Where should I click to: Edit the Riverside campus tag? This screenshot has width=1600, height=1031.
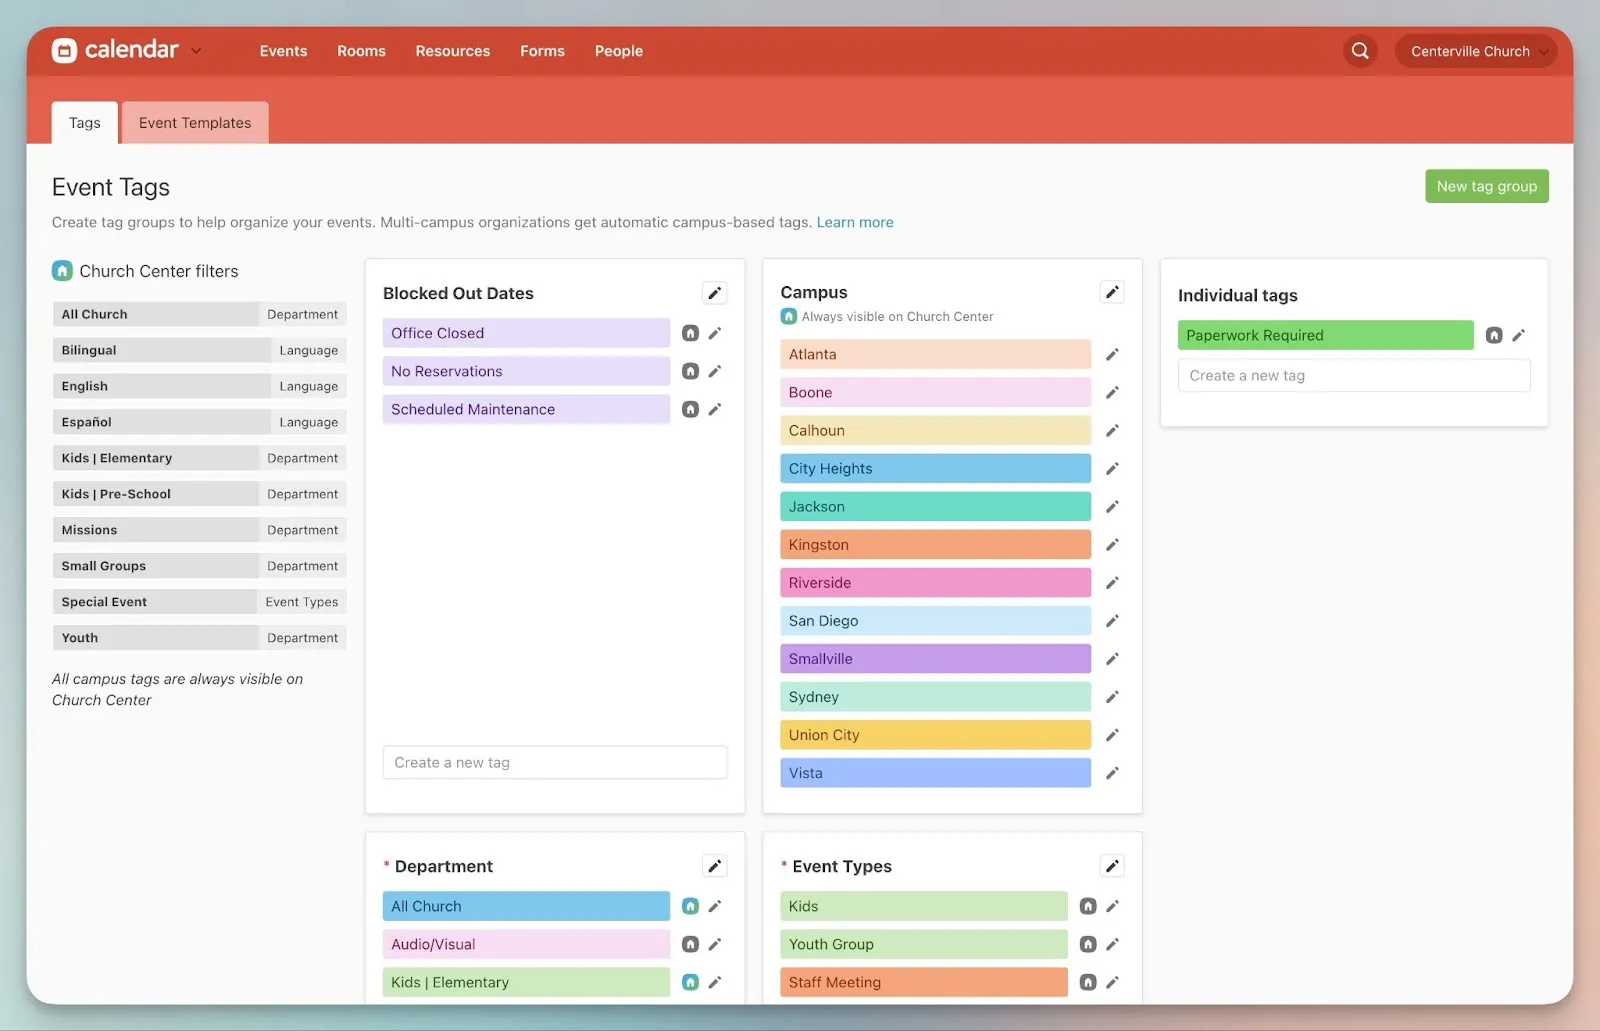[1111, 583]
